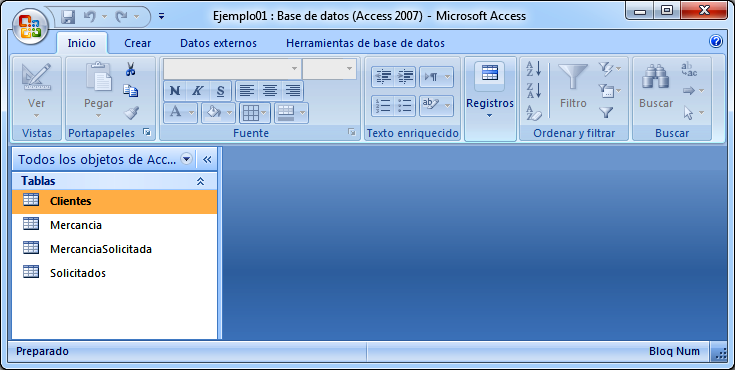Viewport: 735px width, 370px height.
Task: Click the numbered list icon
Action: coord(383,106)
